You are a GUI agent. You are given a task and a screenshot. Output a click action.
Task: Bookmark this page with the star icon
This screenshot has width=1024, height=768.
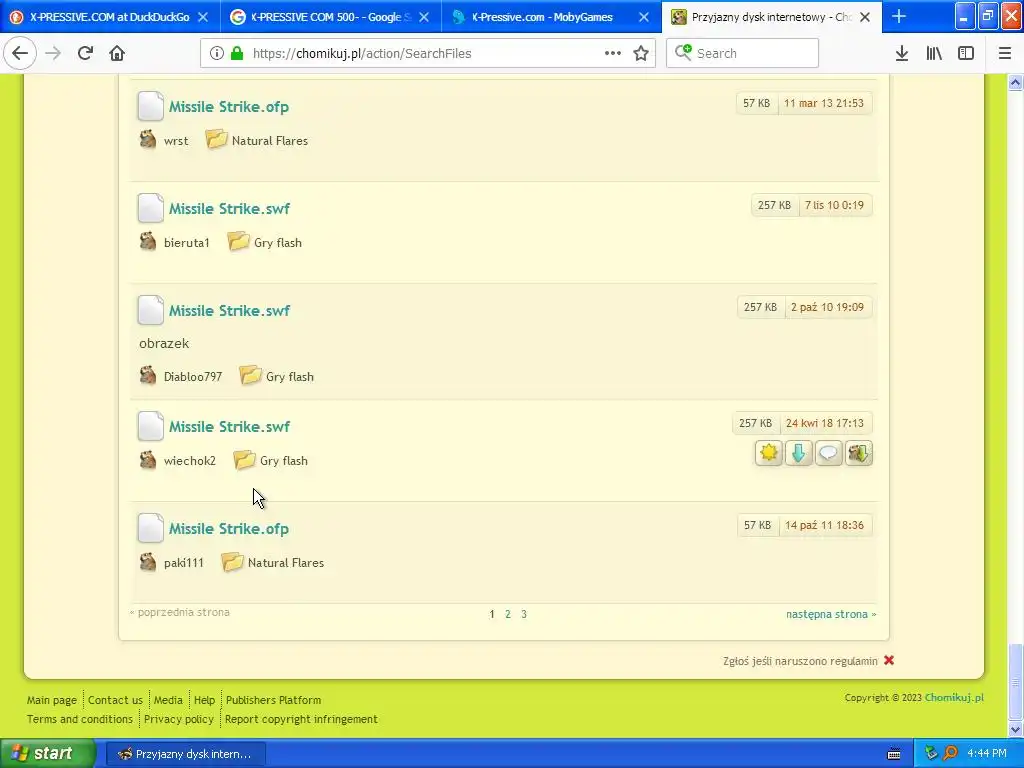[x=641, y=53]
